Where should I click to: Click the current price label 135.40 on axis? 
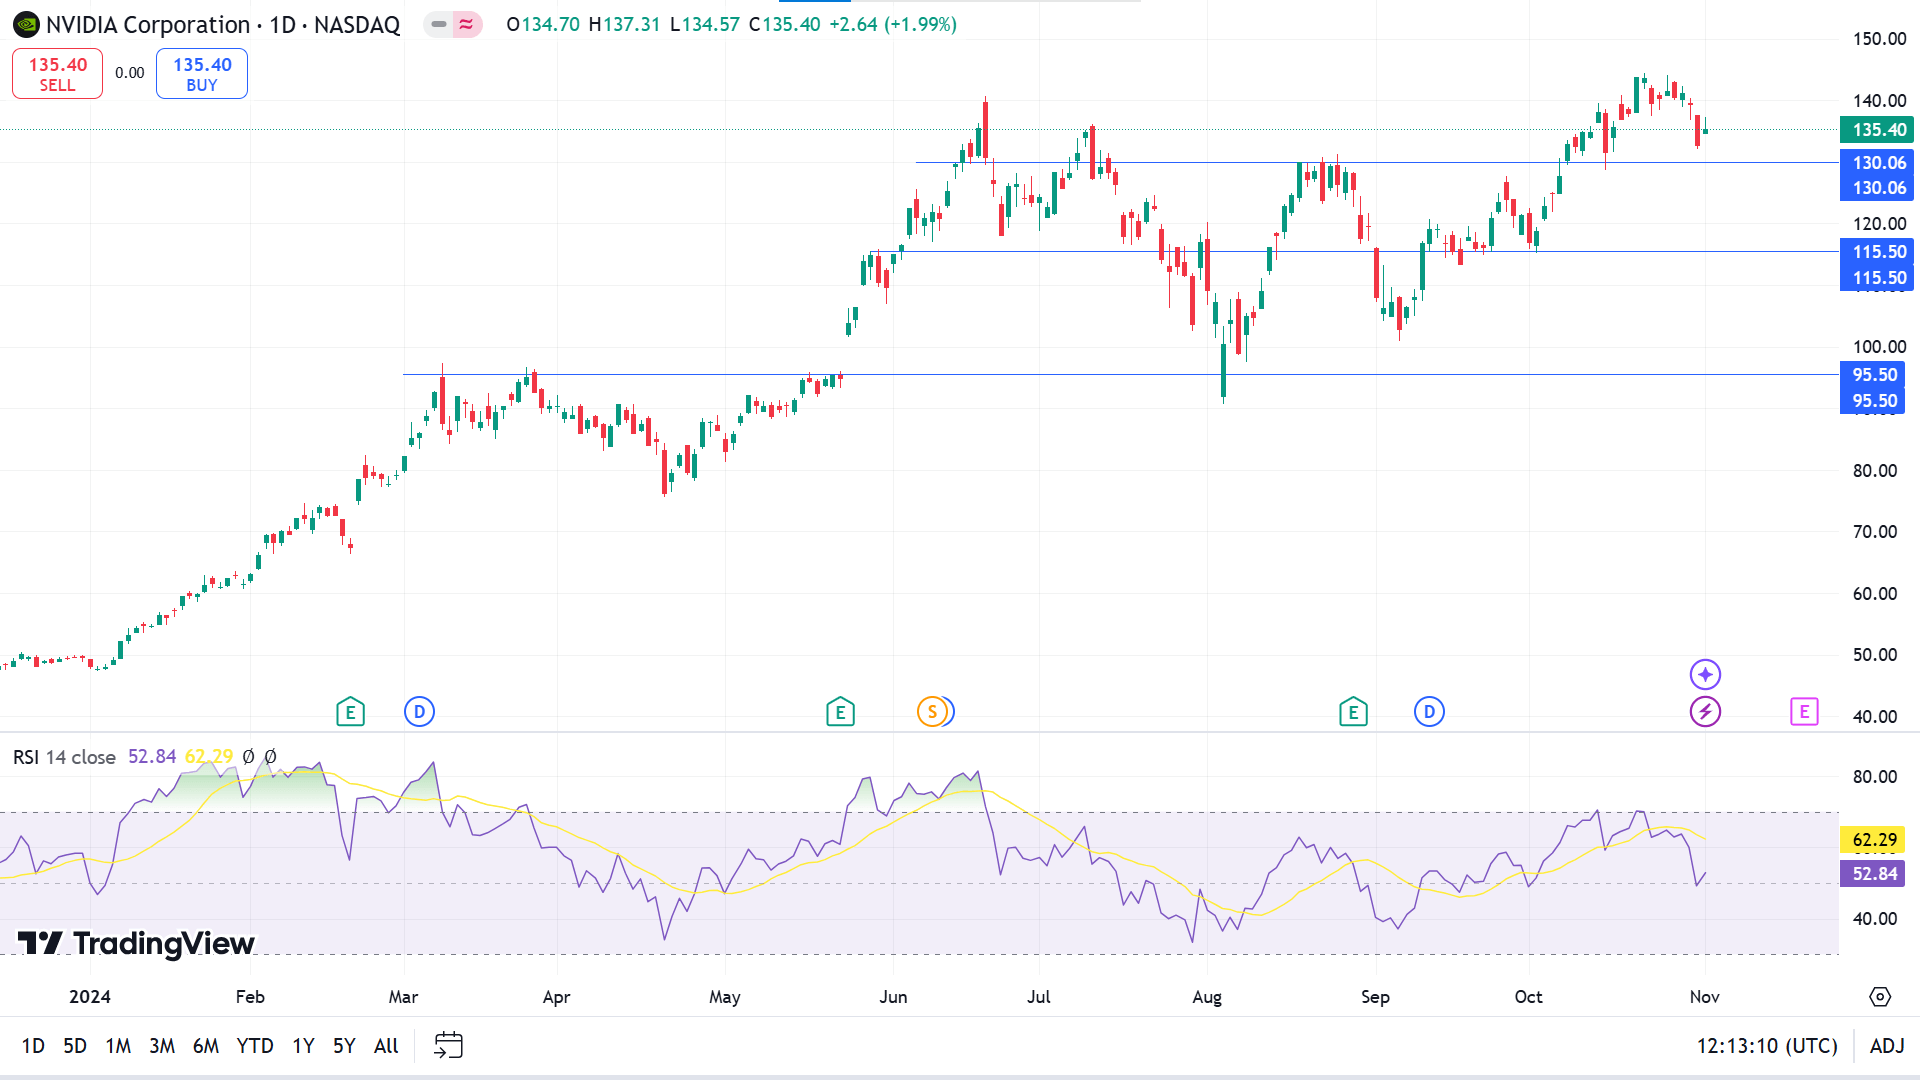point(1877,129)
